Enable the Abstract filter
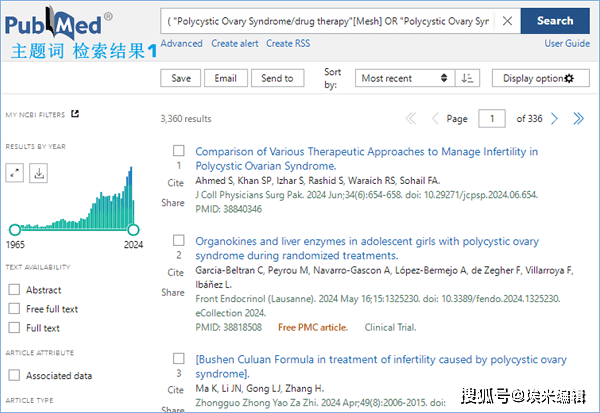600x413 pixels. [x=14, y=289]
